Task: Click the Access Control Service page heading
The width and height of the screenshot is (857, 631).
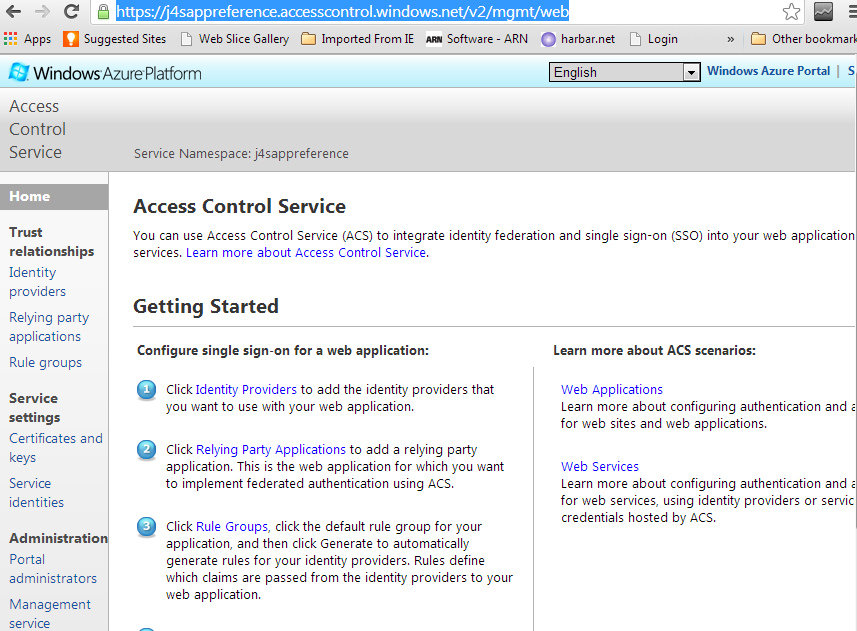Action: [x=239, y=207]
